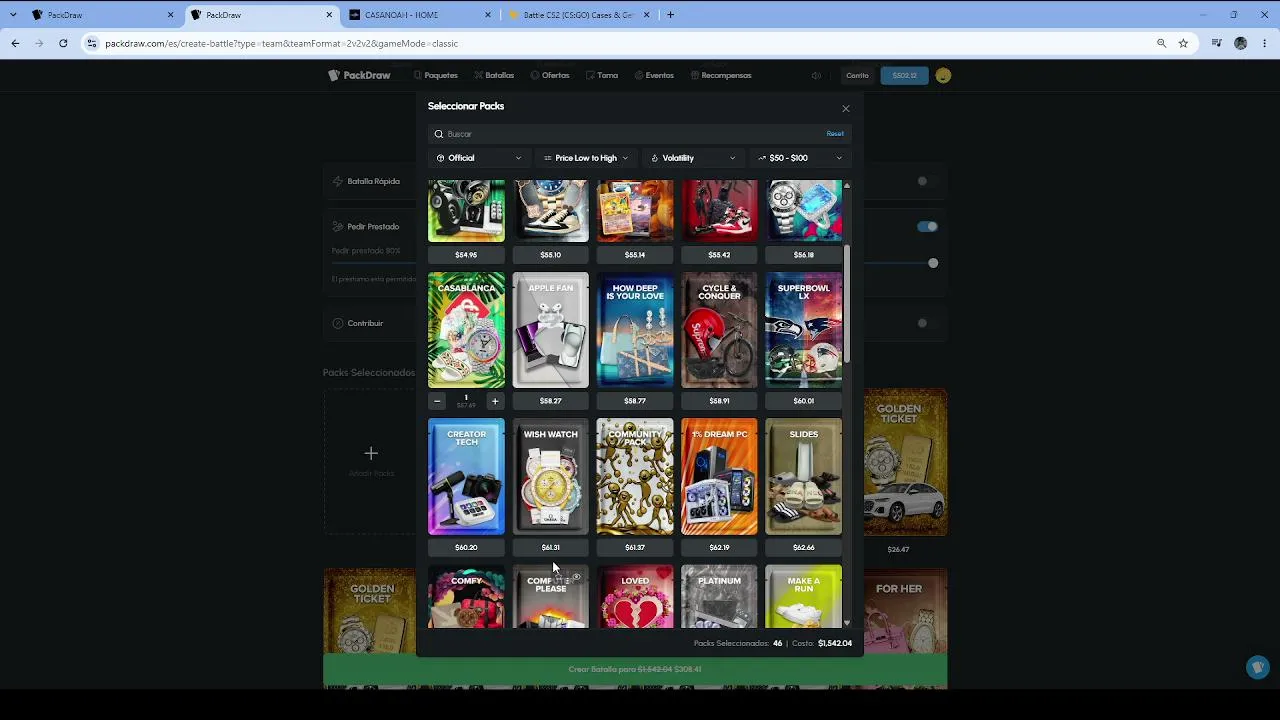
Task: Open the Eventos menu
Action: [x=654, y=75]
